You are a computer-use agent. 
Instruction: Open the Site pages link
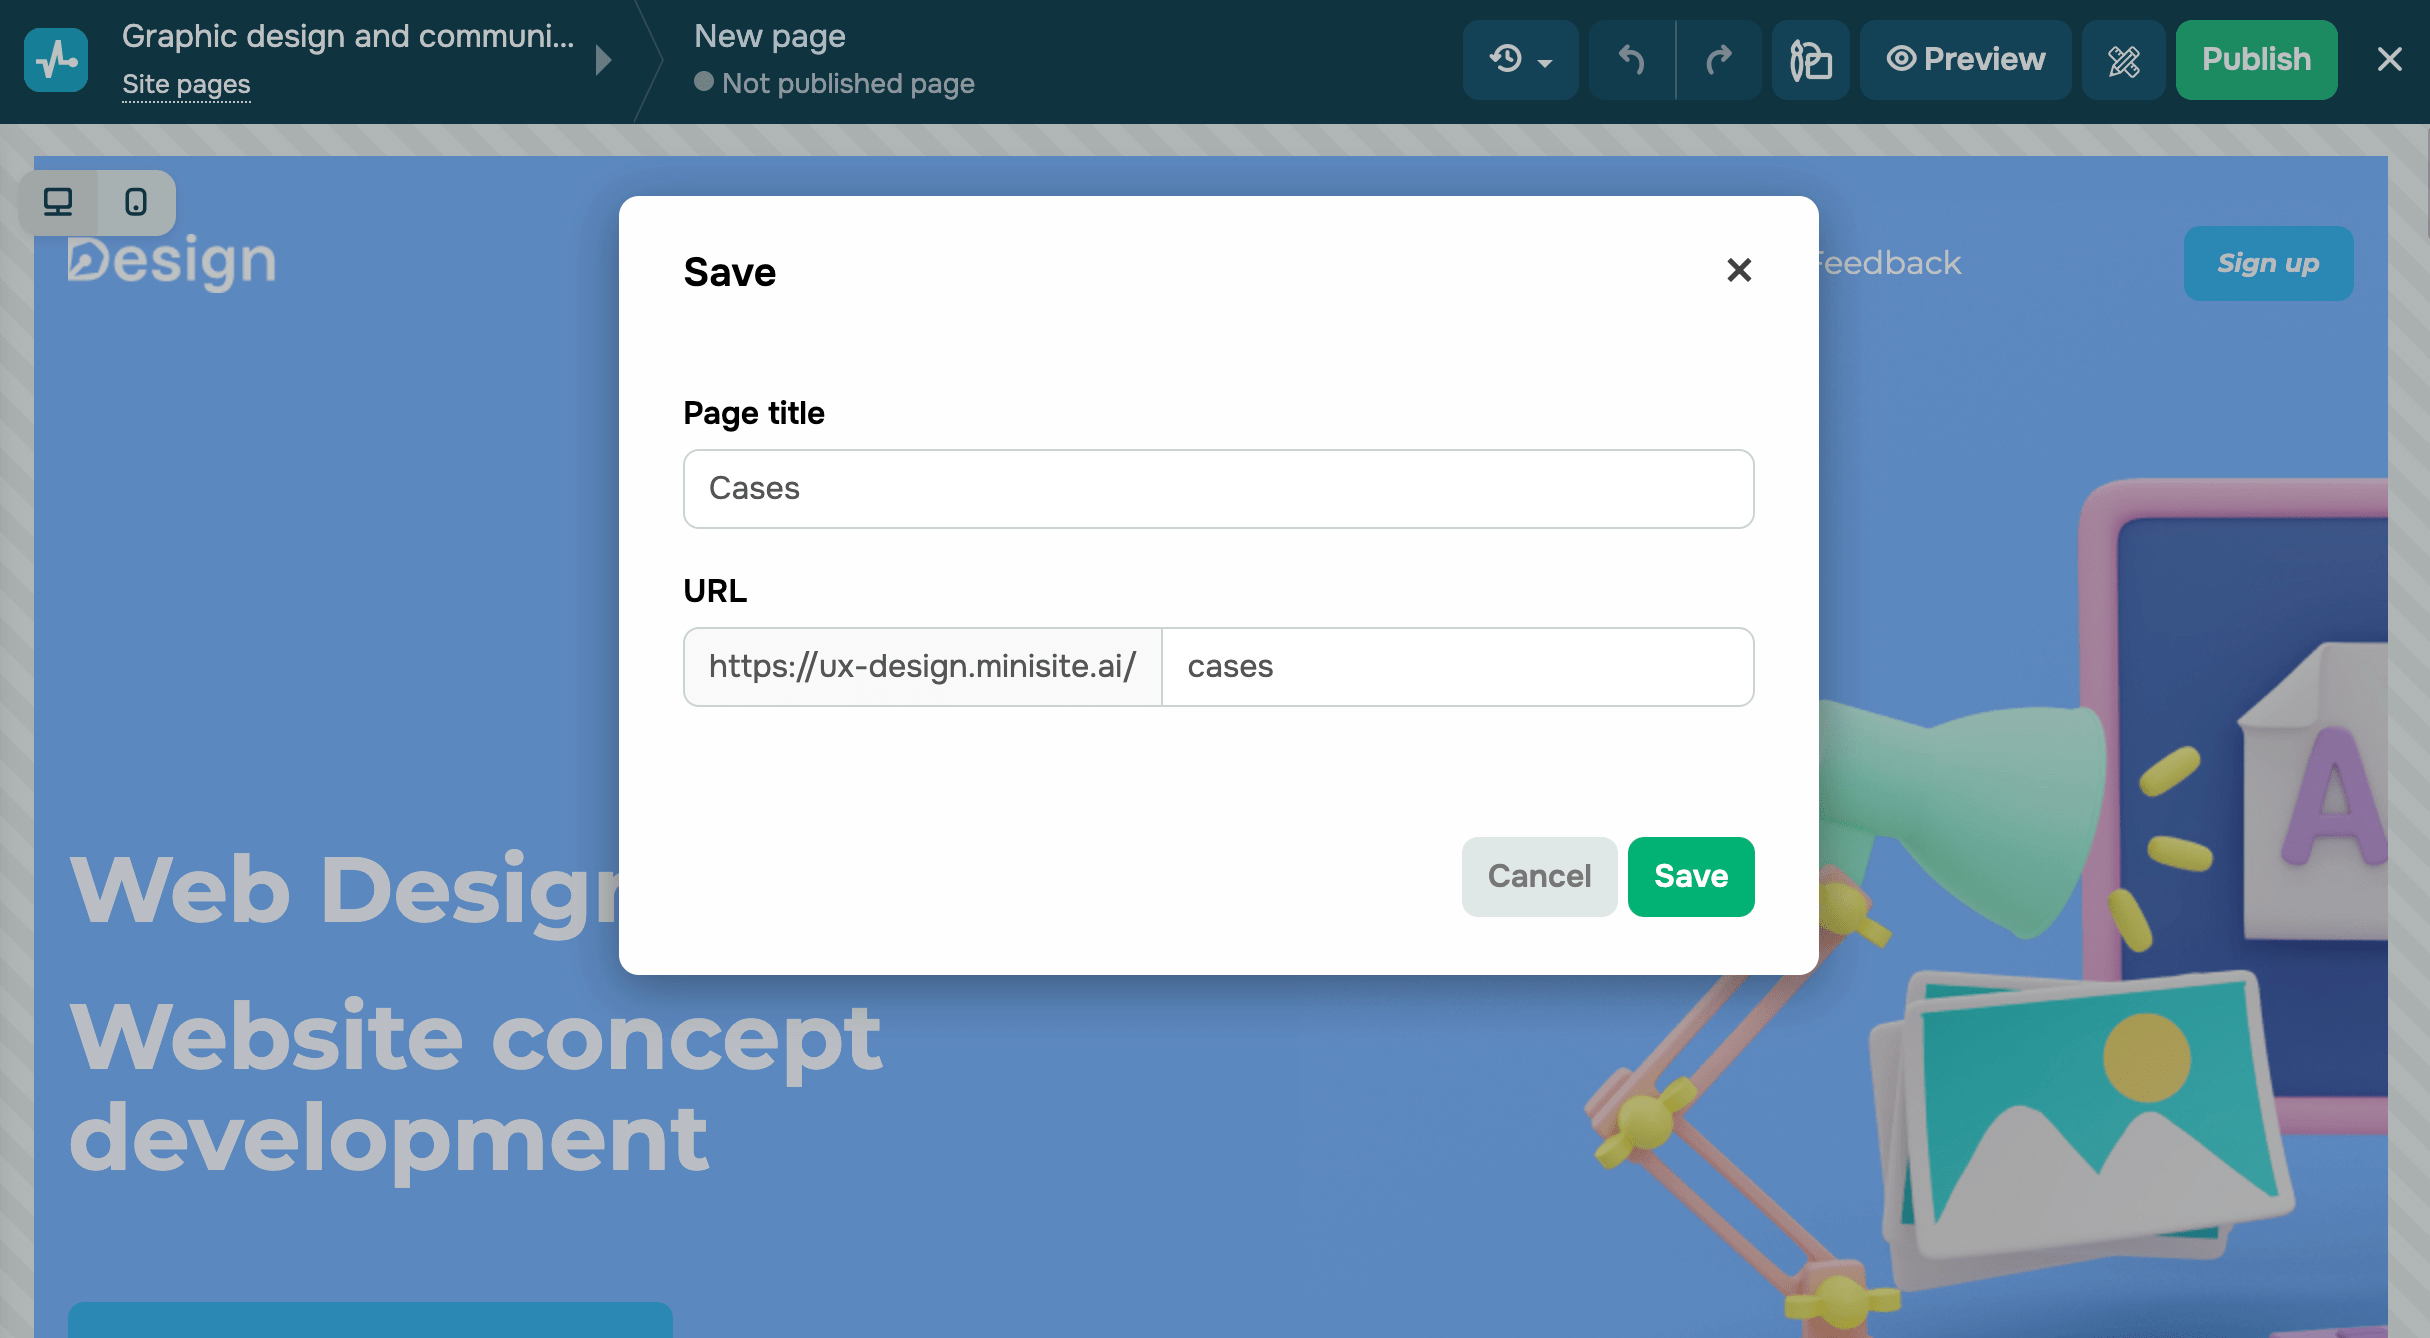click(x=186, y=85)
